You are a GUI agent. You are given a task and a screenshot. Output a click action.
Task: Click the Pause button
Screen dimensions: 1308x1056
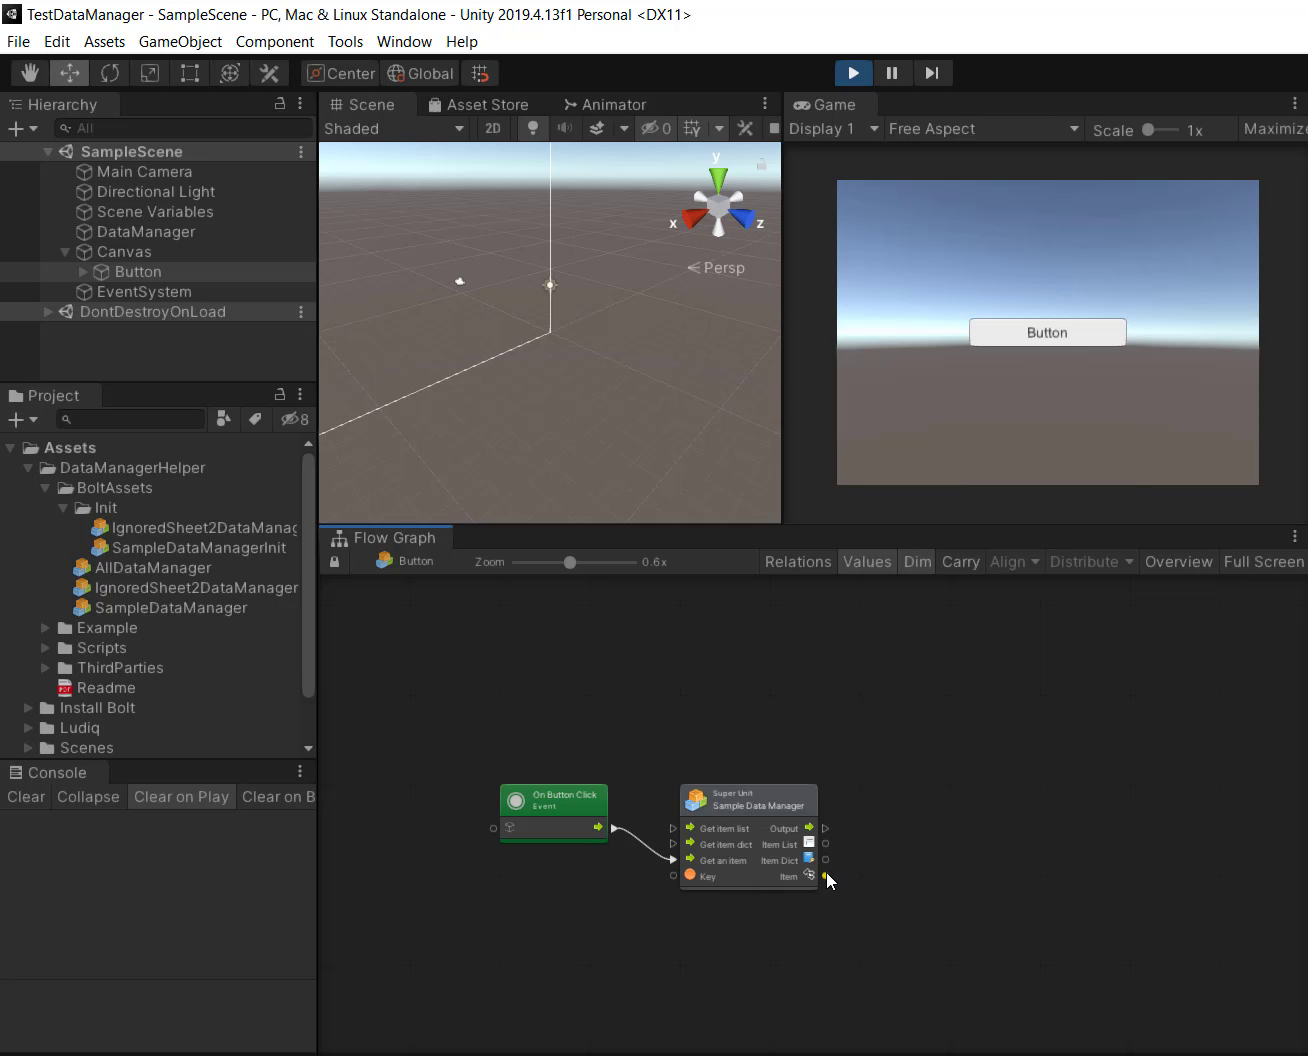pos(892,73)
